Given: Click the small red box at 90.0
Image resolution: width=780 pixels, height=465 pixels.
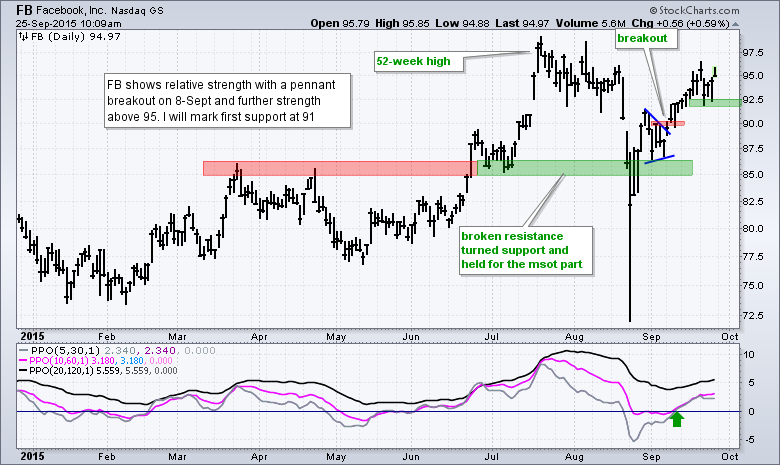Looking at the screenshot, I should click(668, 123).
